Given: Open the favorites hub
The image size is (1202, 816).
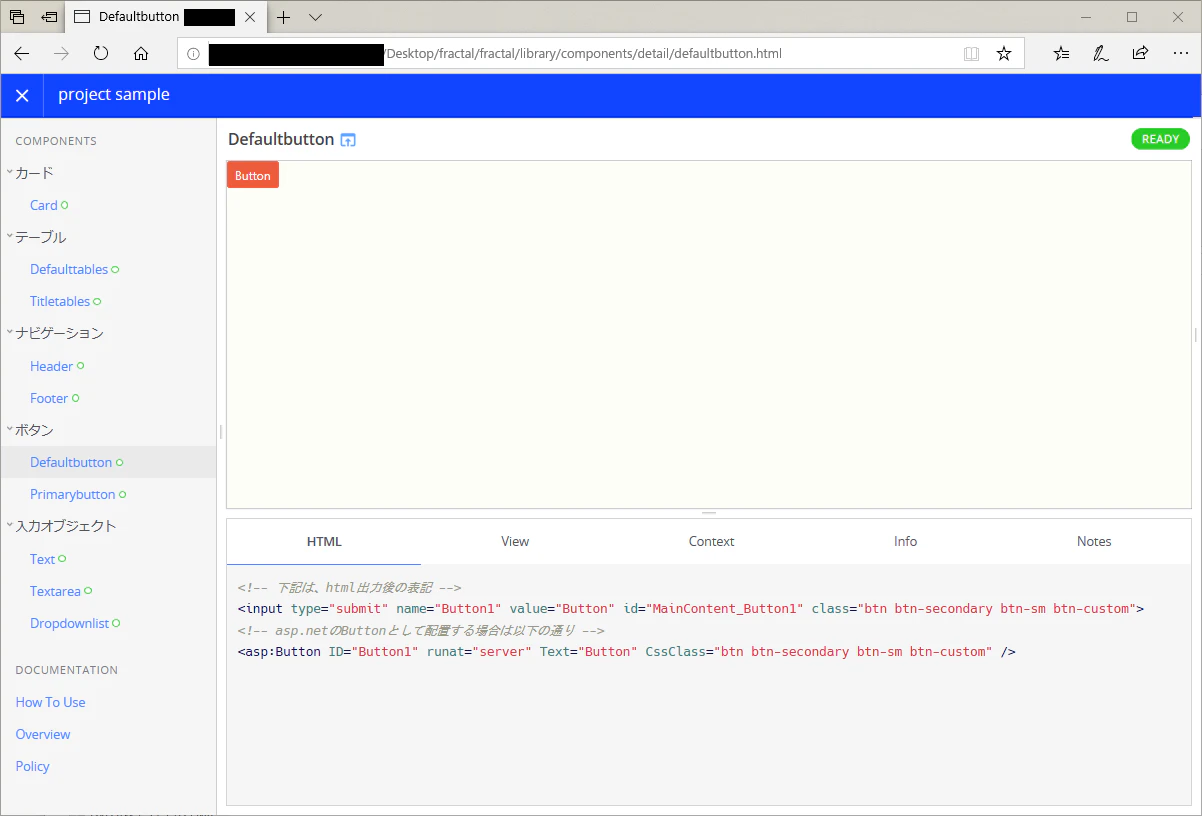Looking at the screenshot, I should click(x=1062, y=54).
